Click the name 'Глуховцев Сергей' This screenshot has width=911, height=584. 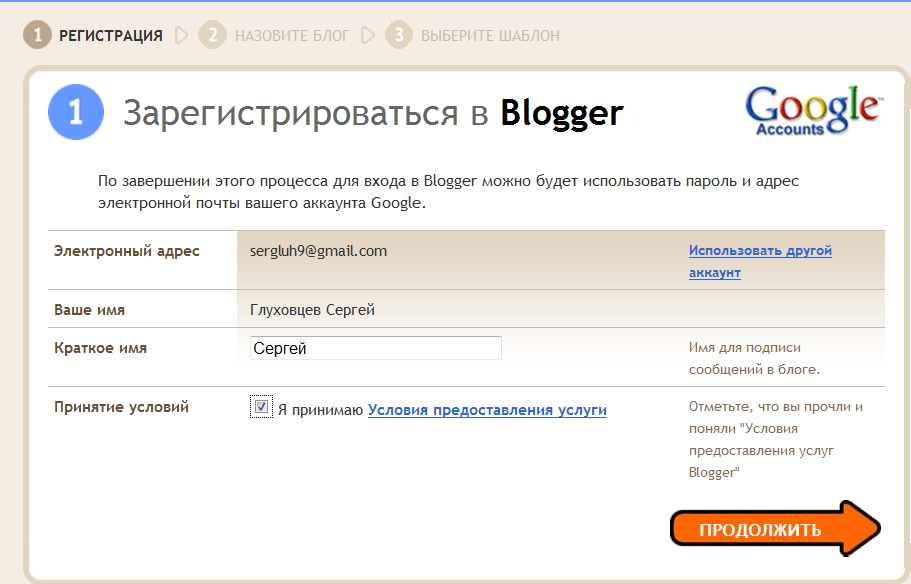pos(312,310)
